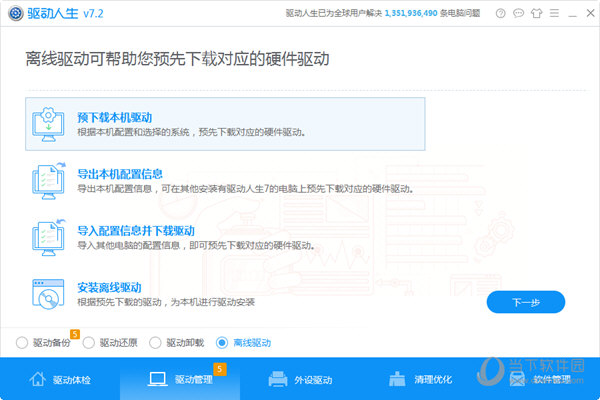Click the 下一步 button
This screenshot has width=600, height=400.
click(x=526, y=302)
